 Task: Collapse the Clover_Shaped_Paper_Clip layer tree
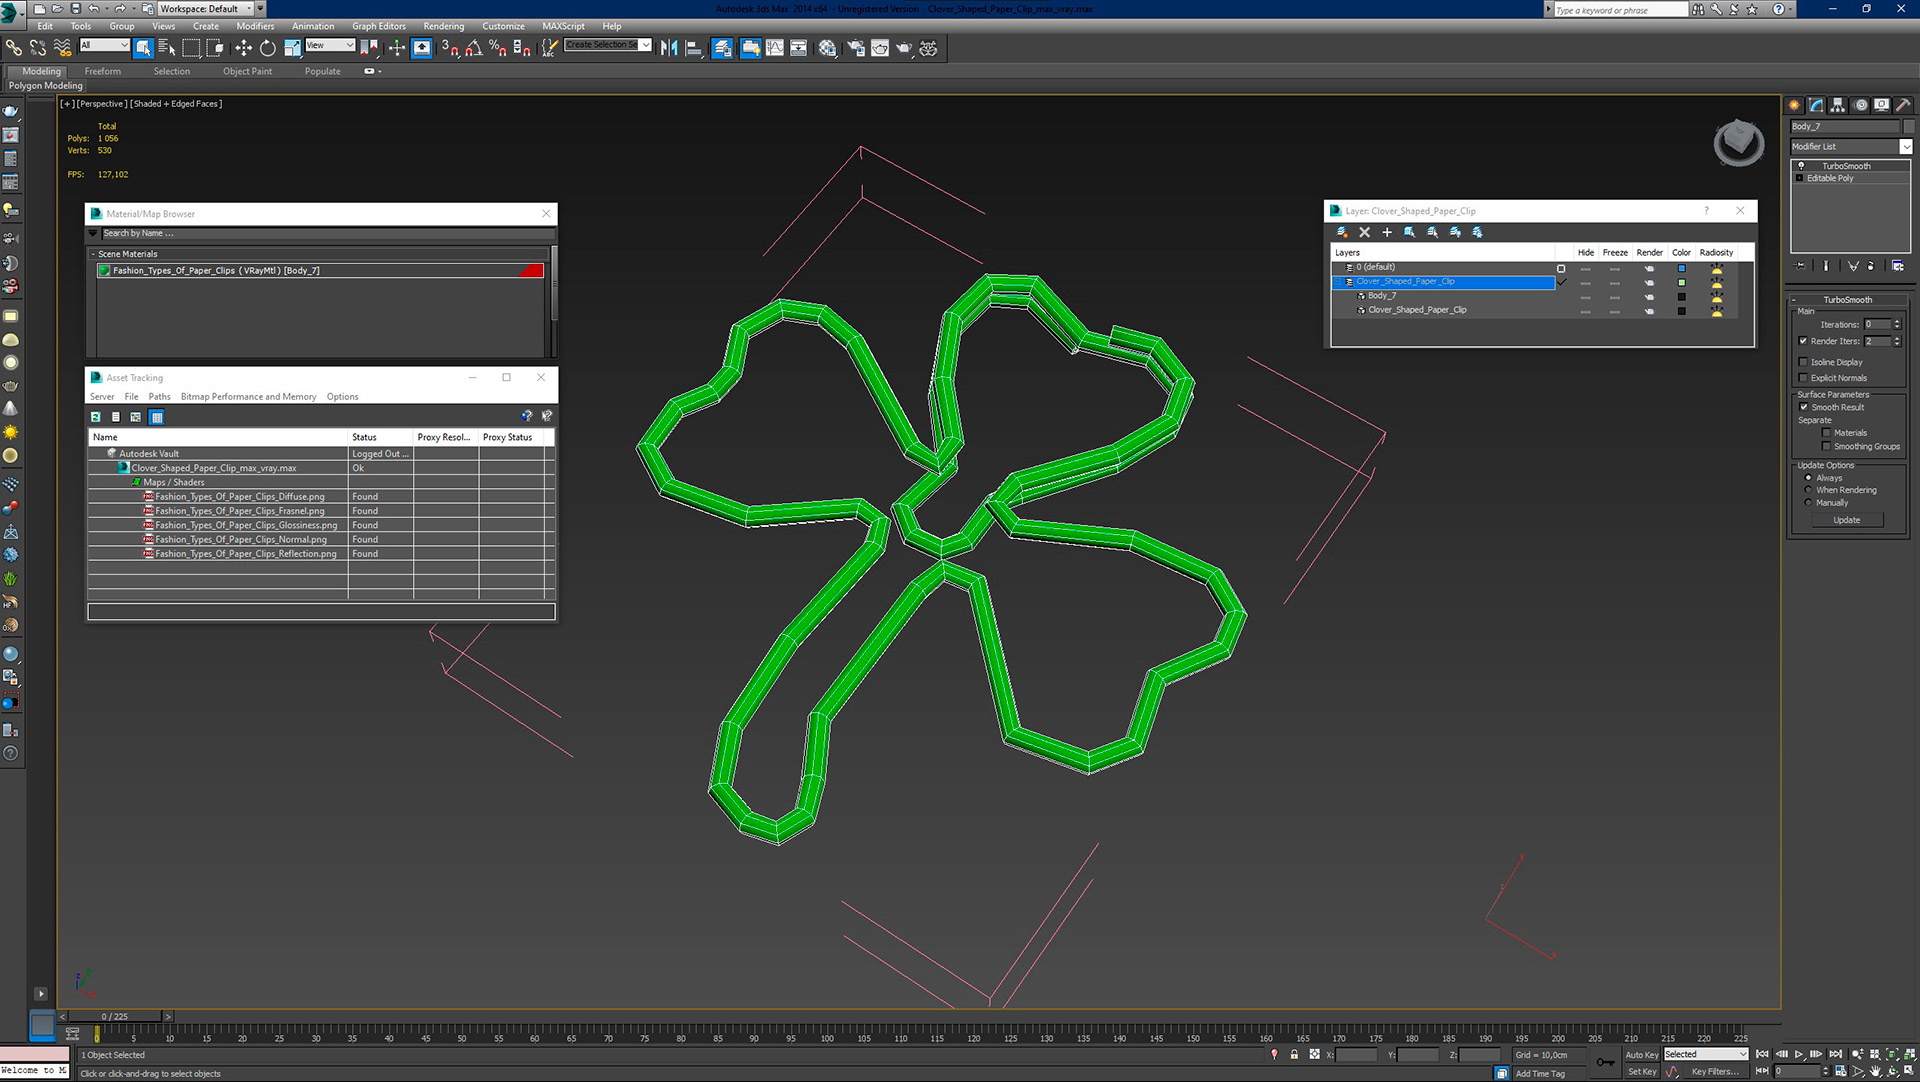pos(1338,282)
